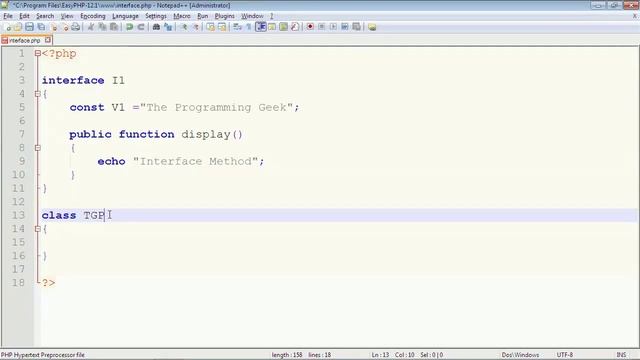Collapse the display function fold on line 8
This screenshot has height=360, width=640.
tap(38, 148)
